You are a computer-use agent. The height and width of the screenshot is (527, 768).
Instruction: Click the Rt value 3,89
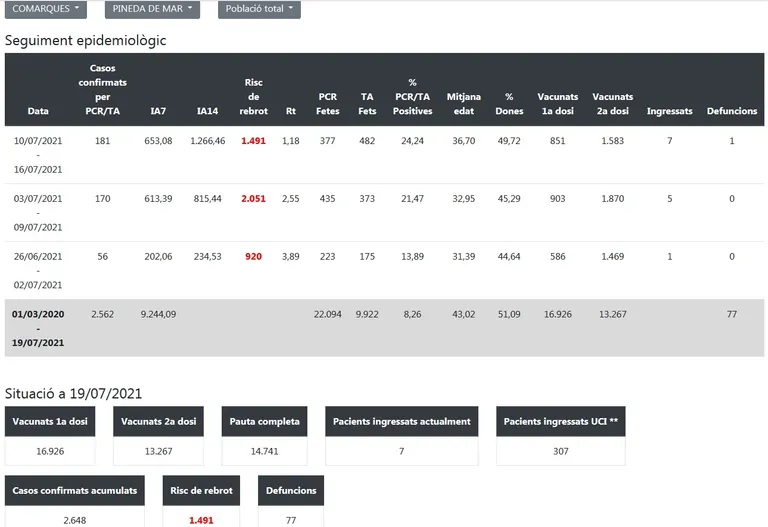(290, 256)
